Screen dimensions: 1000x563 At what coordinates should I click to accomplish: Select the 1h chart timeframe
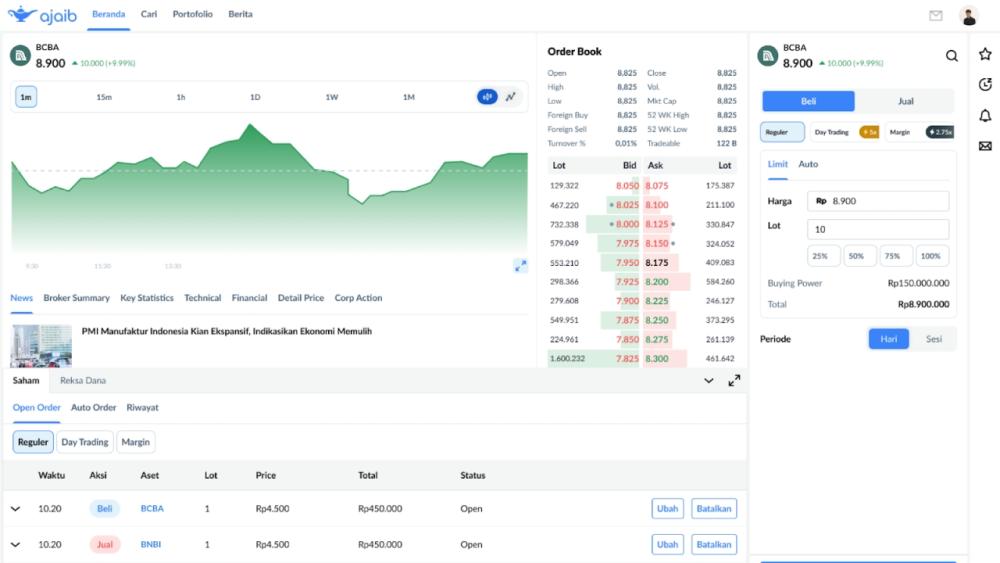pos(180,97)
